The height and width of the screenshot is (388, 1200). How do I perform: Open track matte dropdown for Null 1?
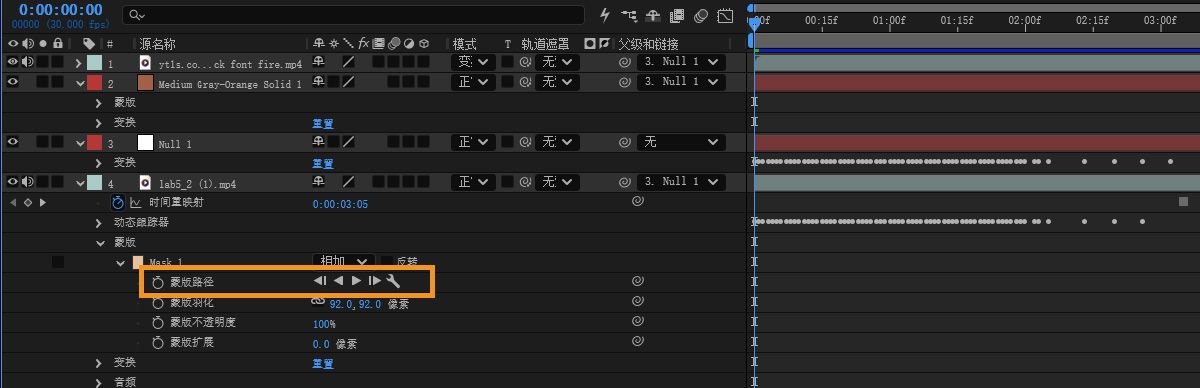click(557, 142)
